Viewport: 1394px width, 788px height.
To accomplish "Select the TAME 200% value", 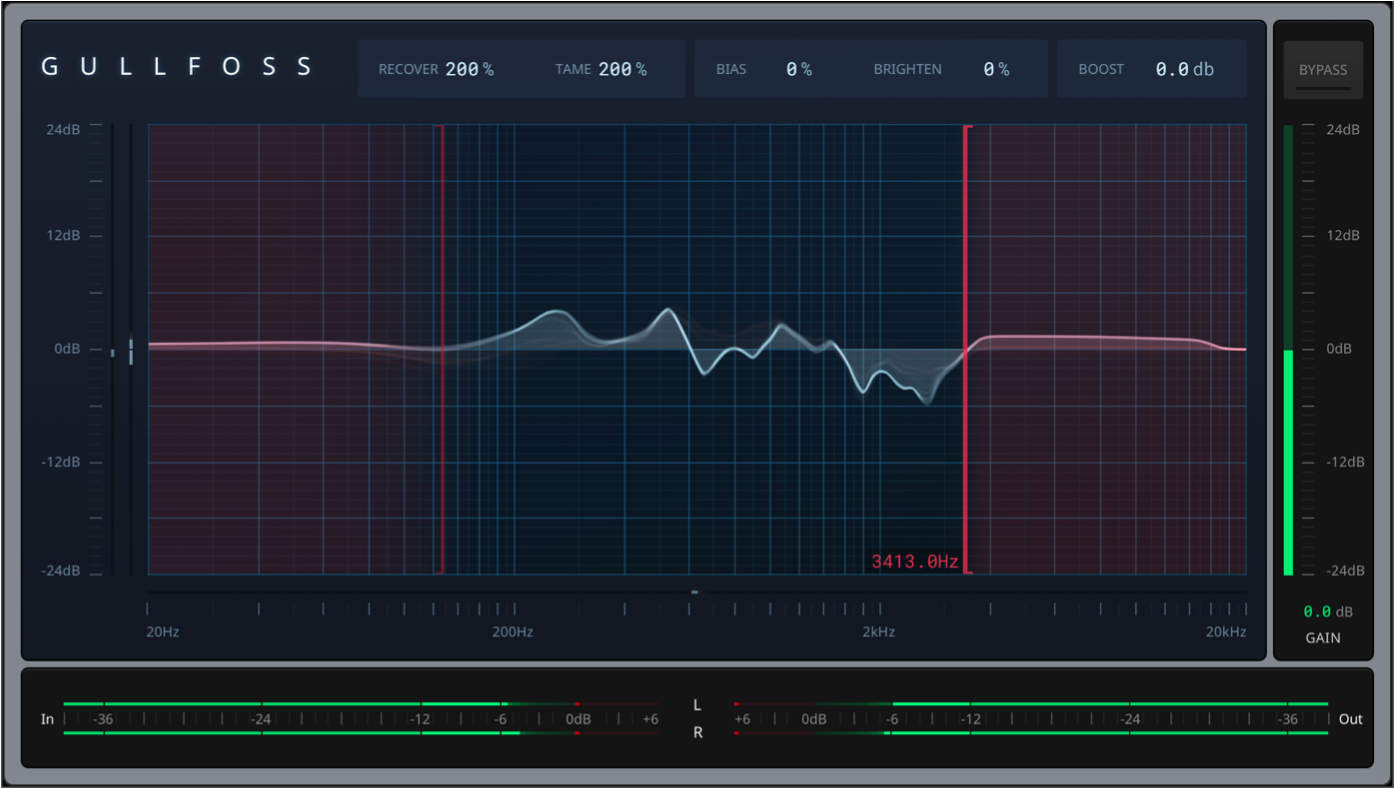I will 622,69.
